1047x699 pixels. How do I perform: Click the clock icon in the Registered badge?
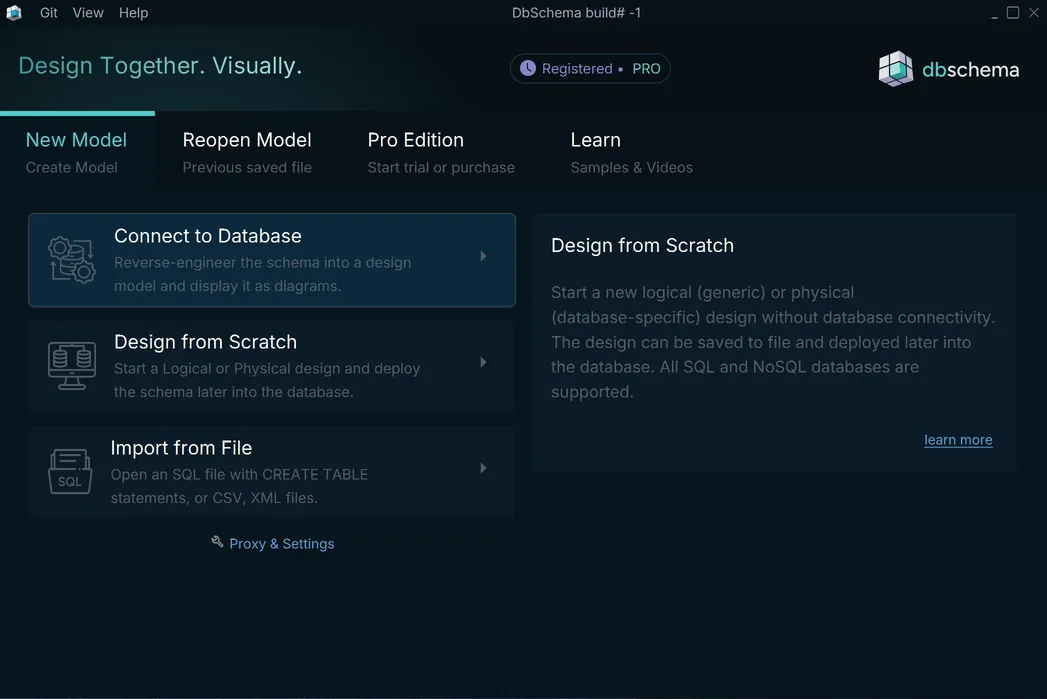[528, 68]
